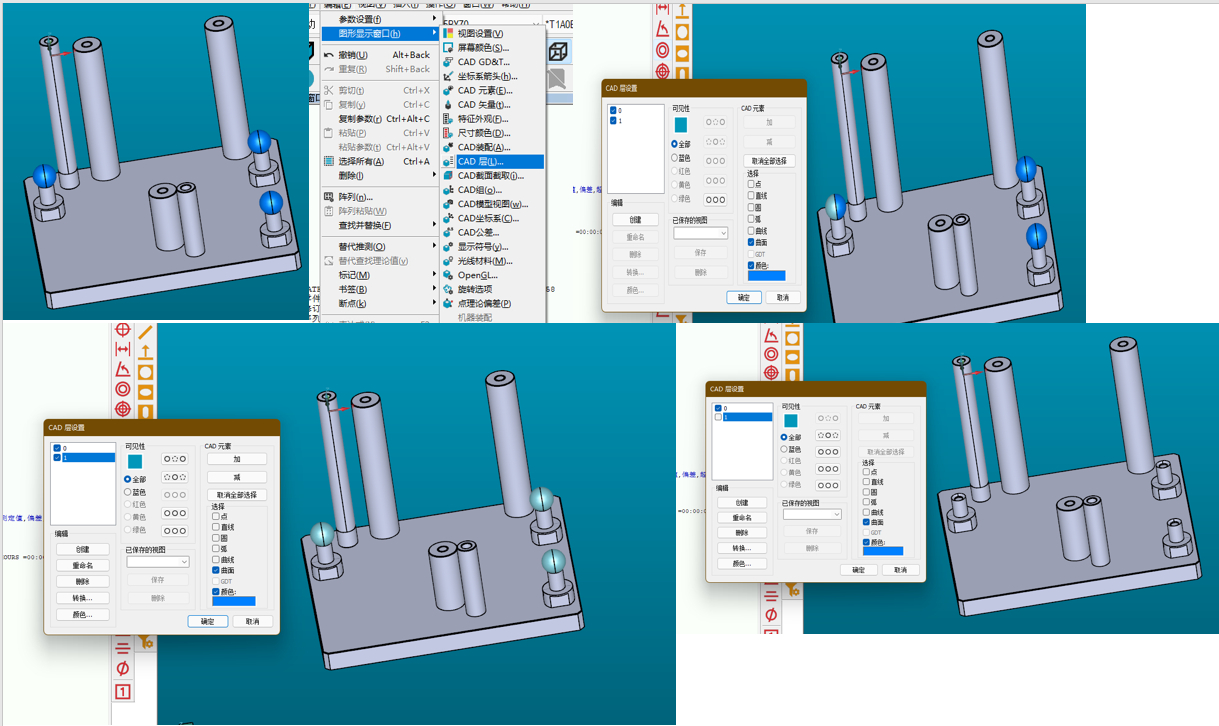Re-check the unchecked layer 1 checkbox
Screen dimensions: 1219x726
tap(718, 417)
